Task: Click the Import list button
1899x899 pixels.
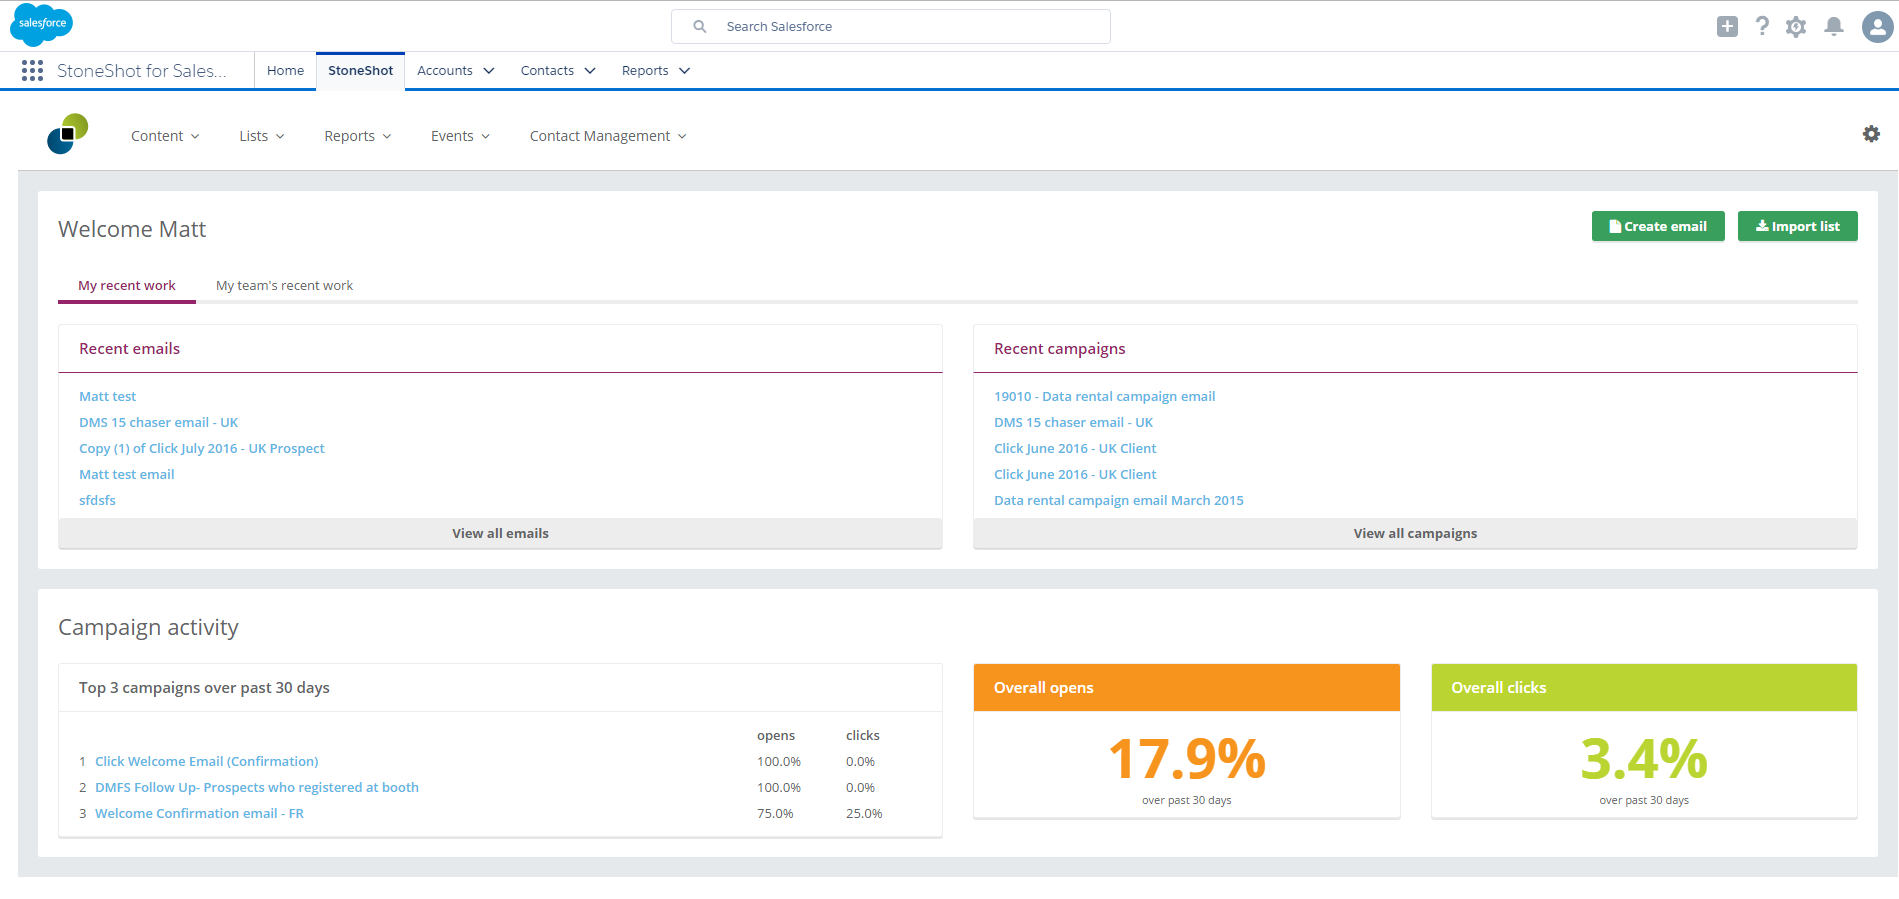Action: 1797,226
